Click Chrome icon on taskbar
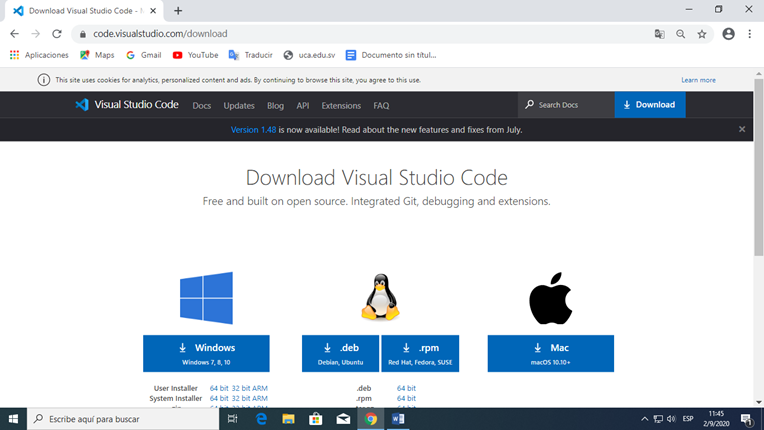This screenshot has width=764, height=430. tap(370, 419)
